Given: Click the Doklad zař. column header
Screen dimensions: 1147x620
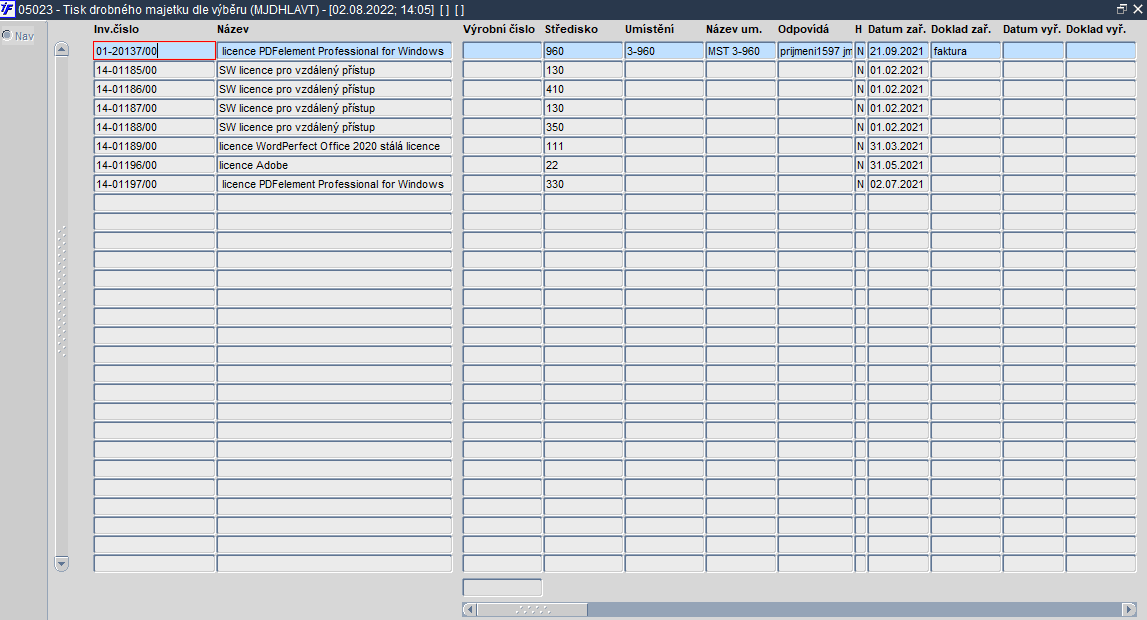Looking at the screenshot, I should pos(961,29).
